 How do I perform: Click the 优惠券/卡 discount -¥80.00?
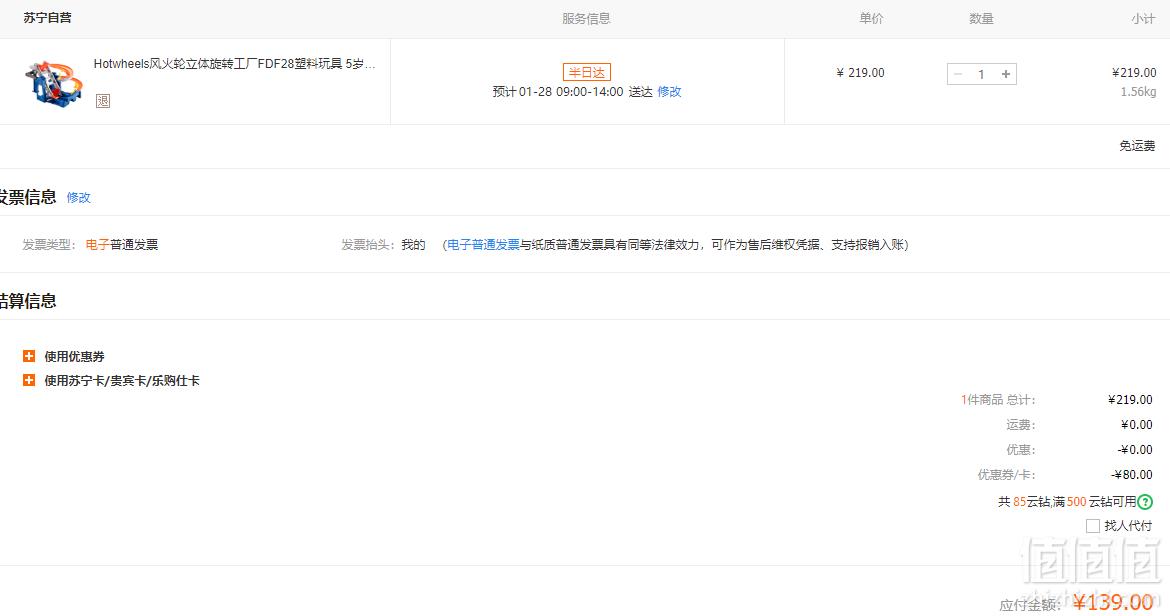[x=1132, y=475]
